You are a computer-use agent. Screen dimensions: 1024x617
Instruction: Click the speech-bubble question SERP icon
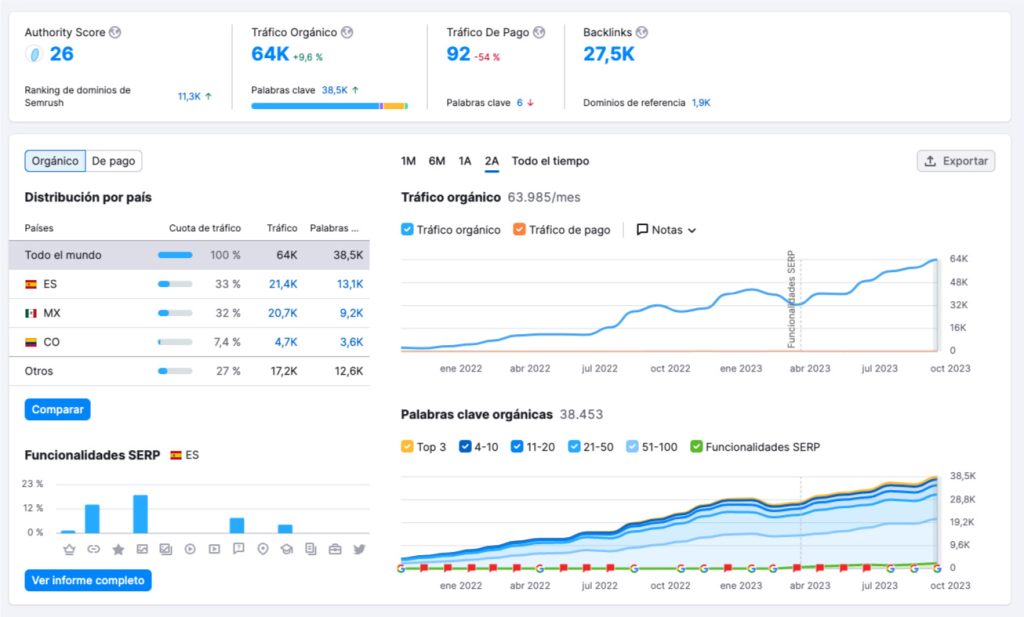coord(238,549)
